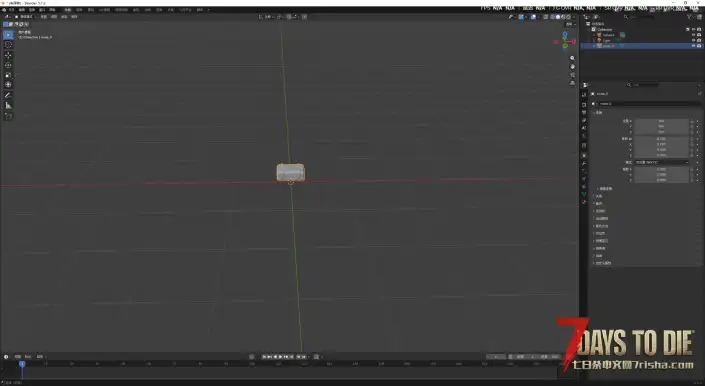Open the viewport Options dropdown

[570, 24]
